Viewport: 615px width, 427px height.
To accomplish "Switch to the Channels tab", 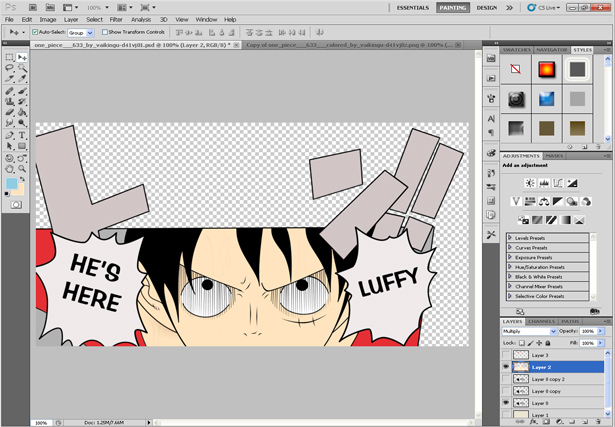I will coord(541,322).
